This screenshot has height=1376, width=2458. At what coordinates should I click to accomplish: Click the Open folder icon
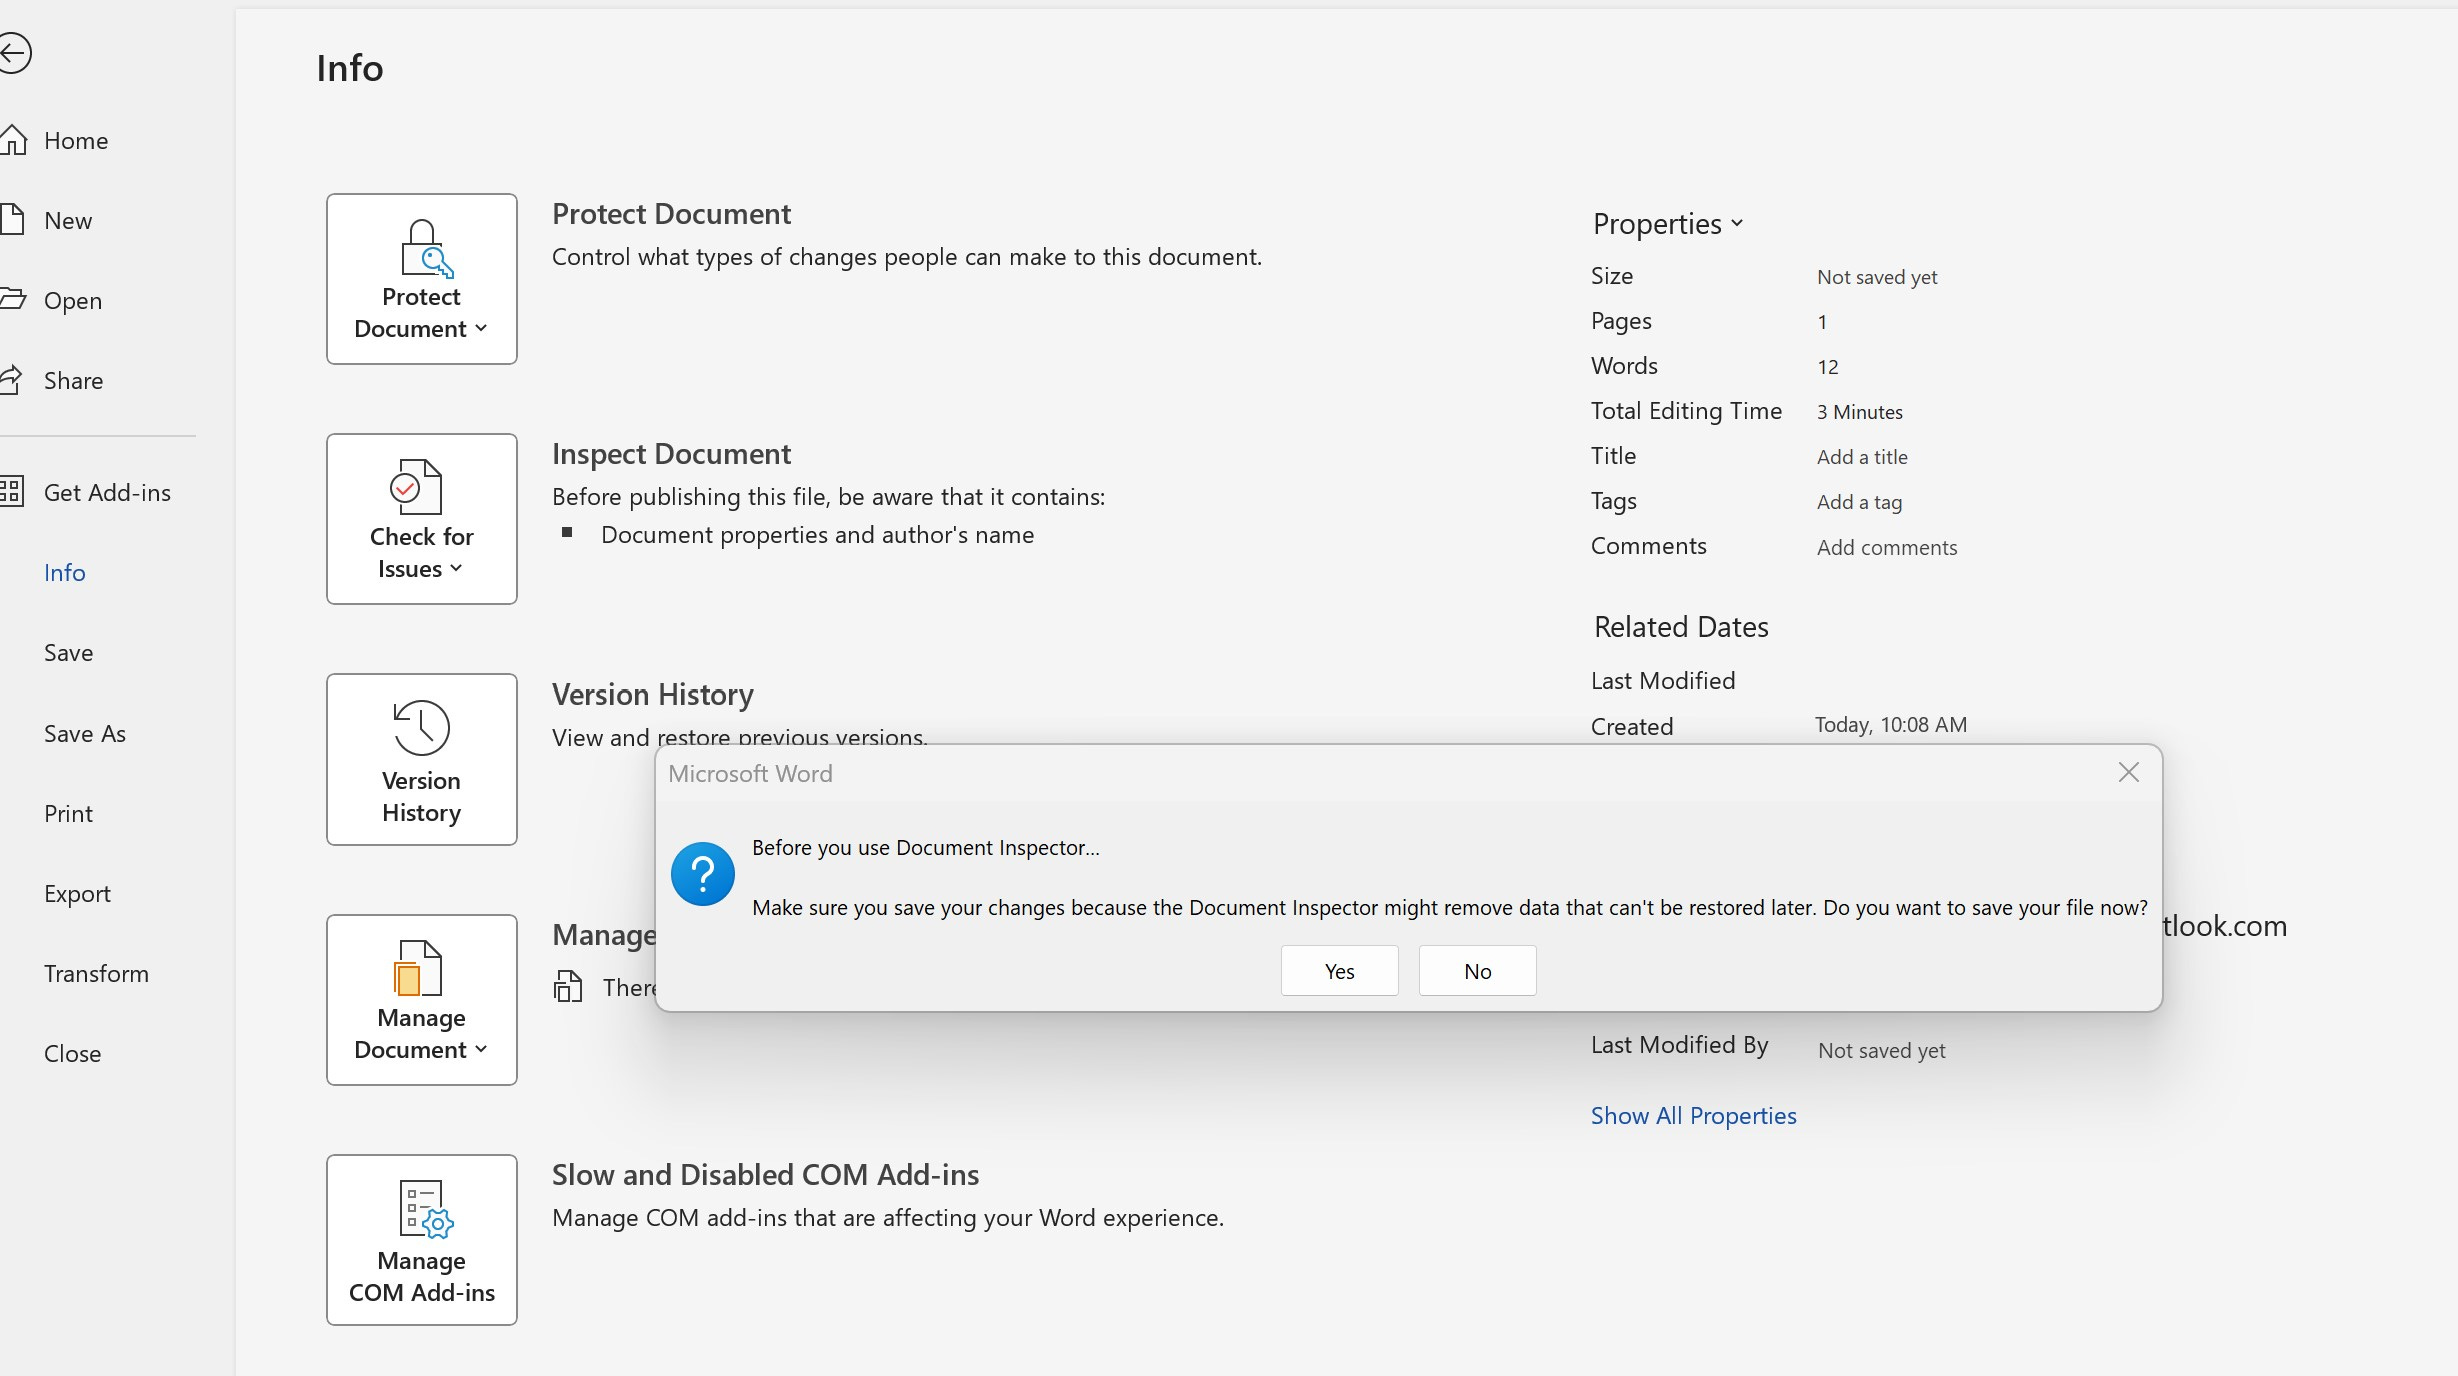[x=12, y=299]
